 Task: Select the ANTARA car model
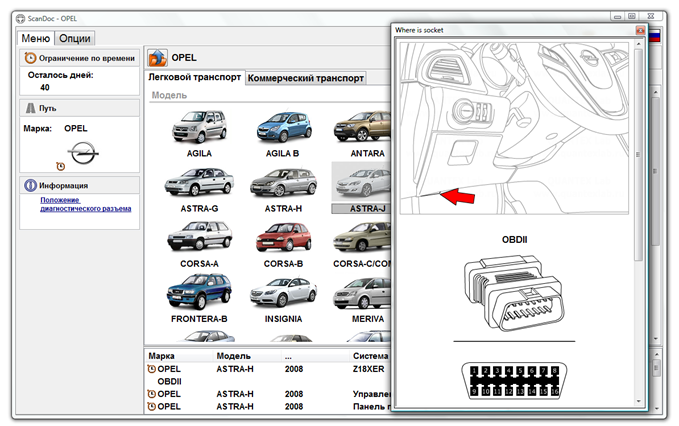click(364, 134)
